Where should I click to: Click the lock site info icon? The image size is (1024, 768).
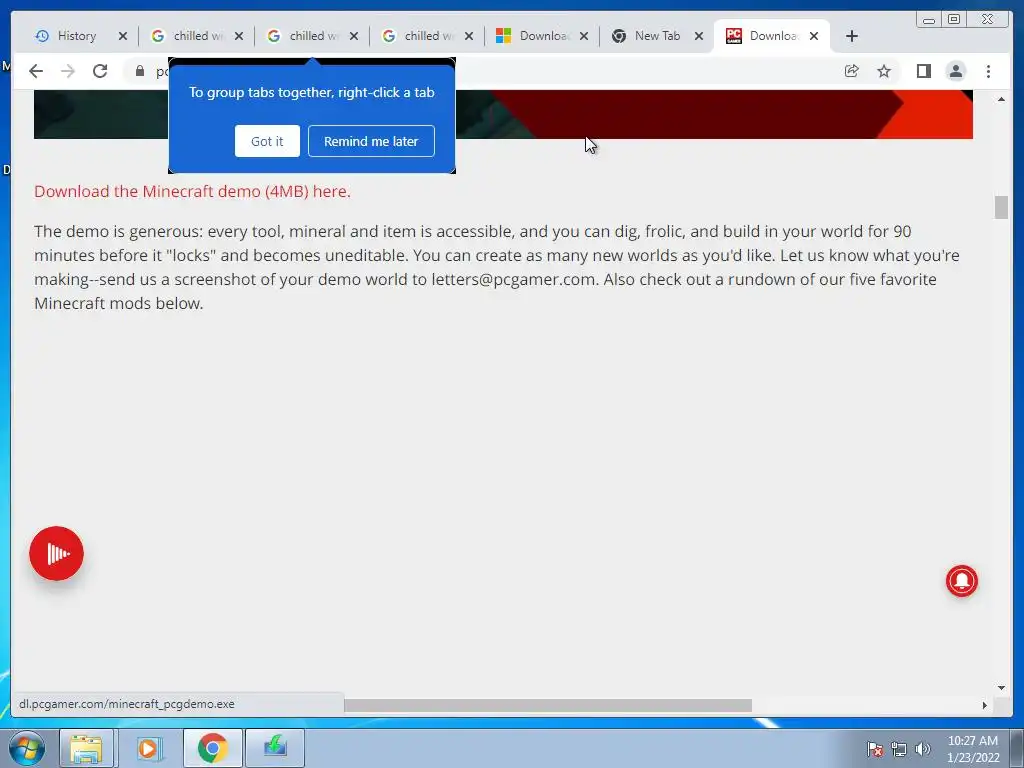[x=139, y=71]
